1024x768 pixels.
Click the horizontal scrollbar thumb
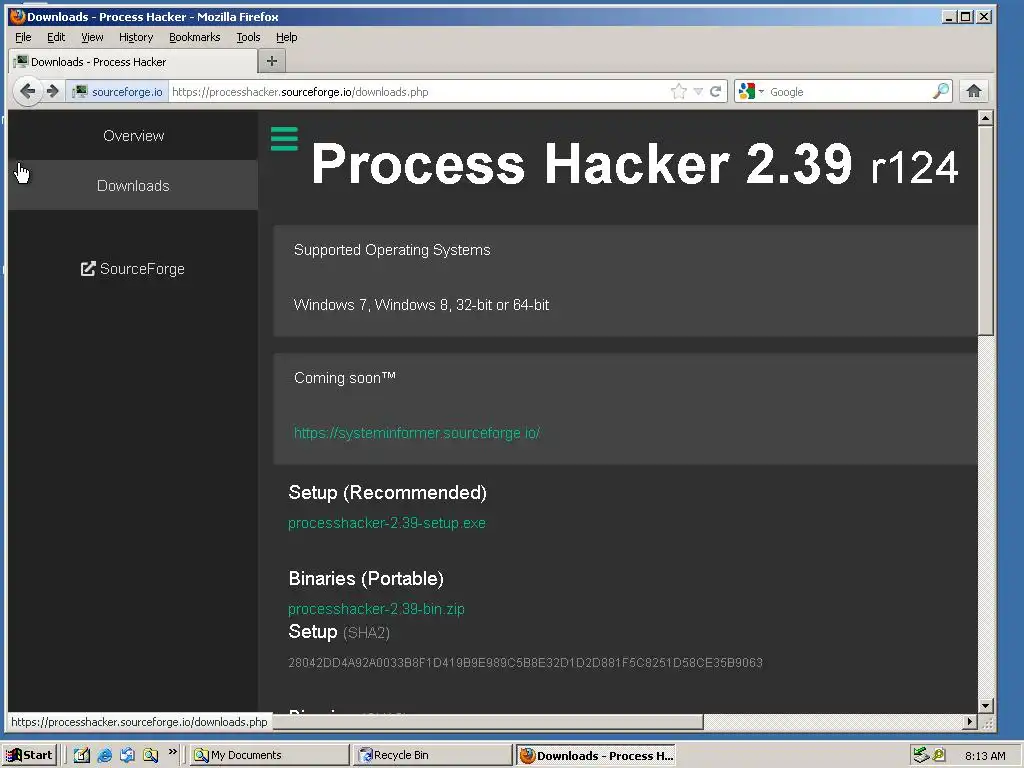pyautogui.click(x=487, y=722)
